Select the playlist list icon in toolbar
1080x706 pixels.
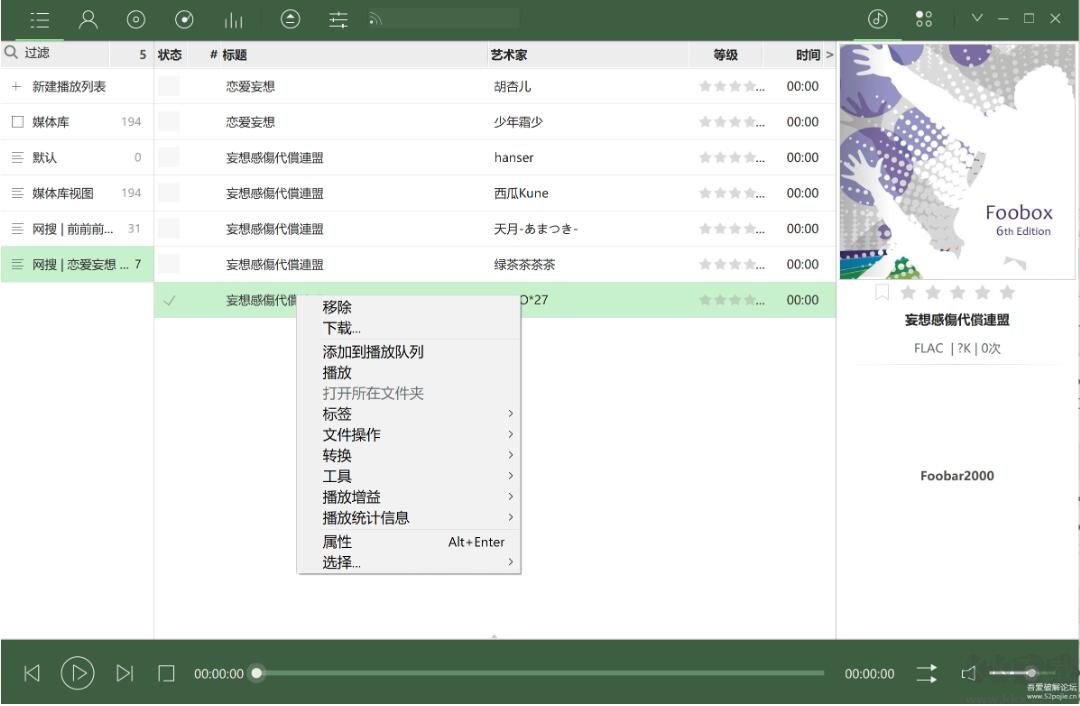click(39, 19)
